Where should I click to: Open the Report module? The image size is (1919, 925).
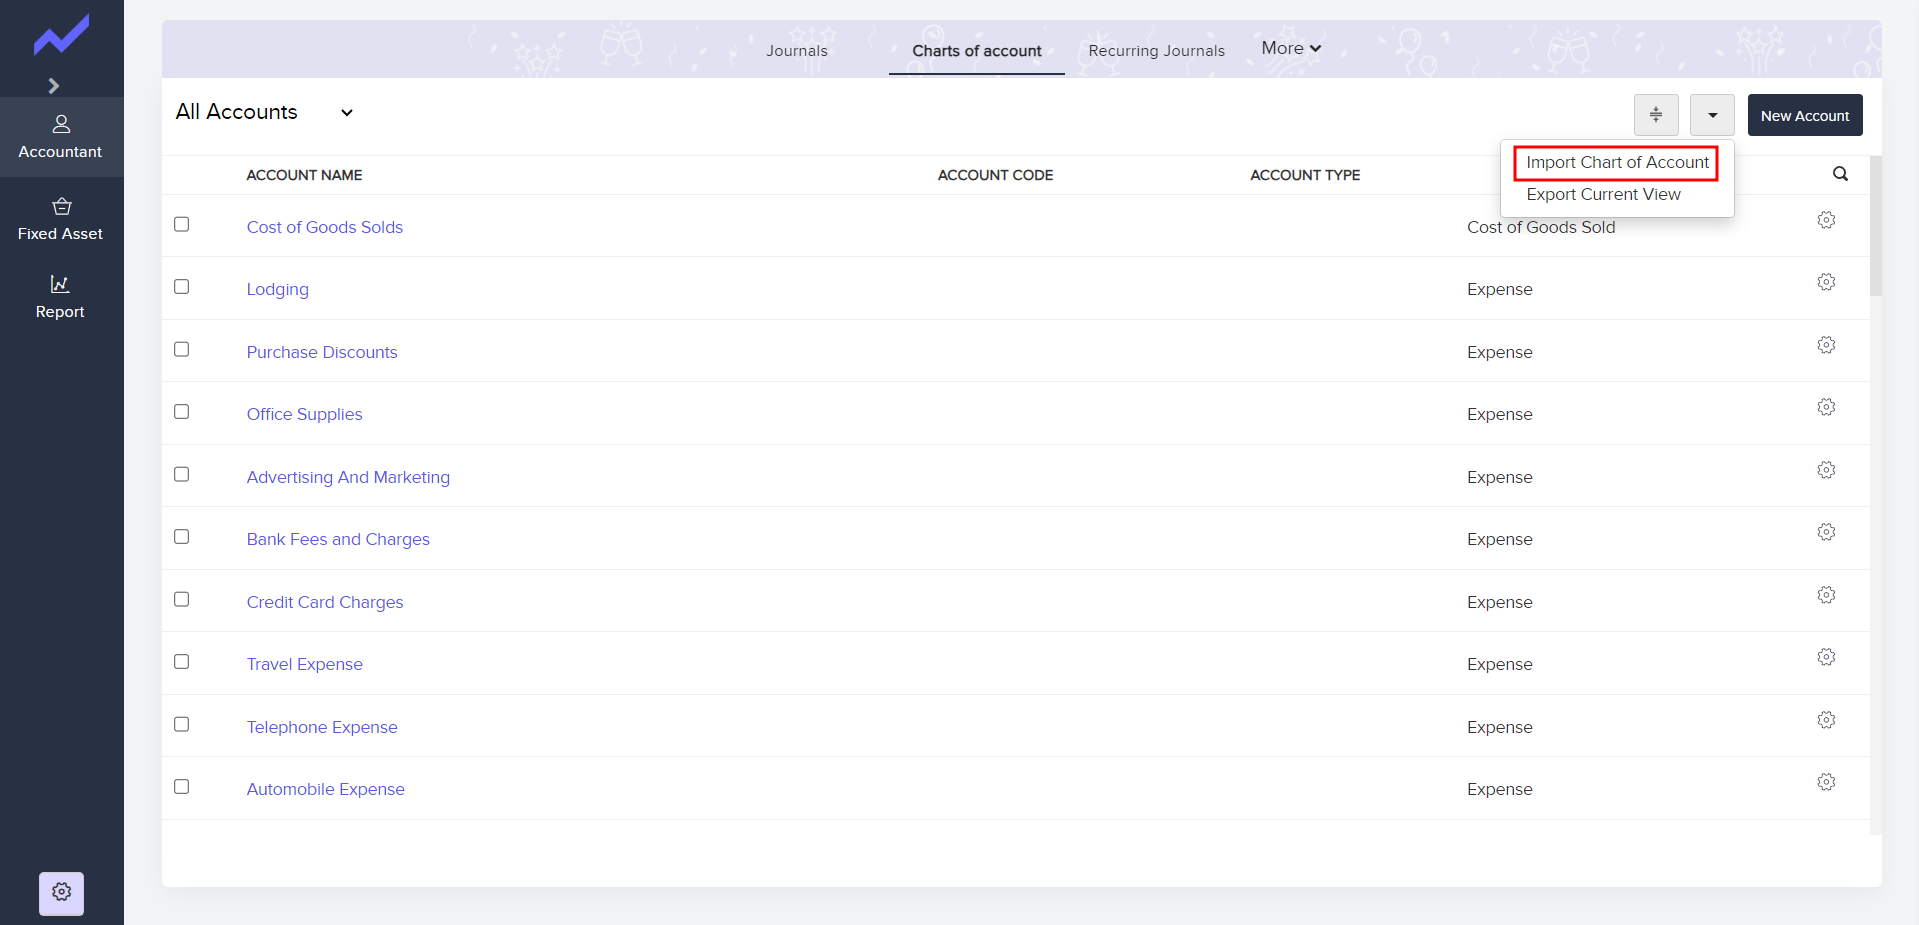click(61, 297)
